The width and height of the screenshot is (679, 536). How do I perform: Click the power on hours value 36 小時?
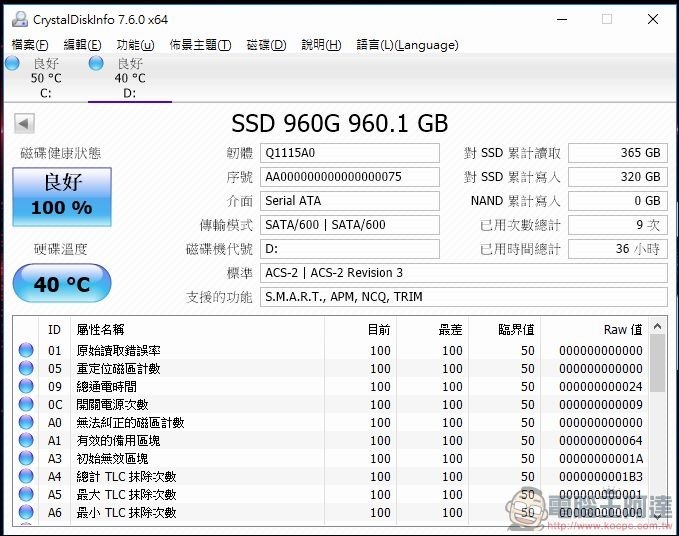pyautogui.click(x=618, y=249)
